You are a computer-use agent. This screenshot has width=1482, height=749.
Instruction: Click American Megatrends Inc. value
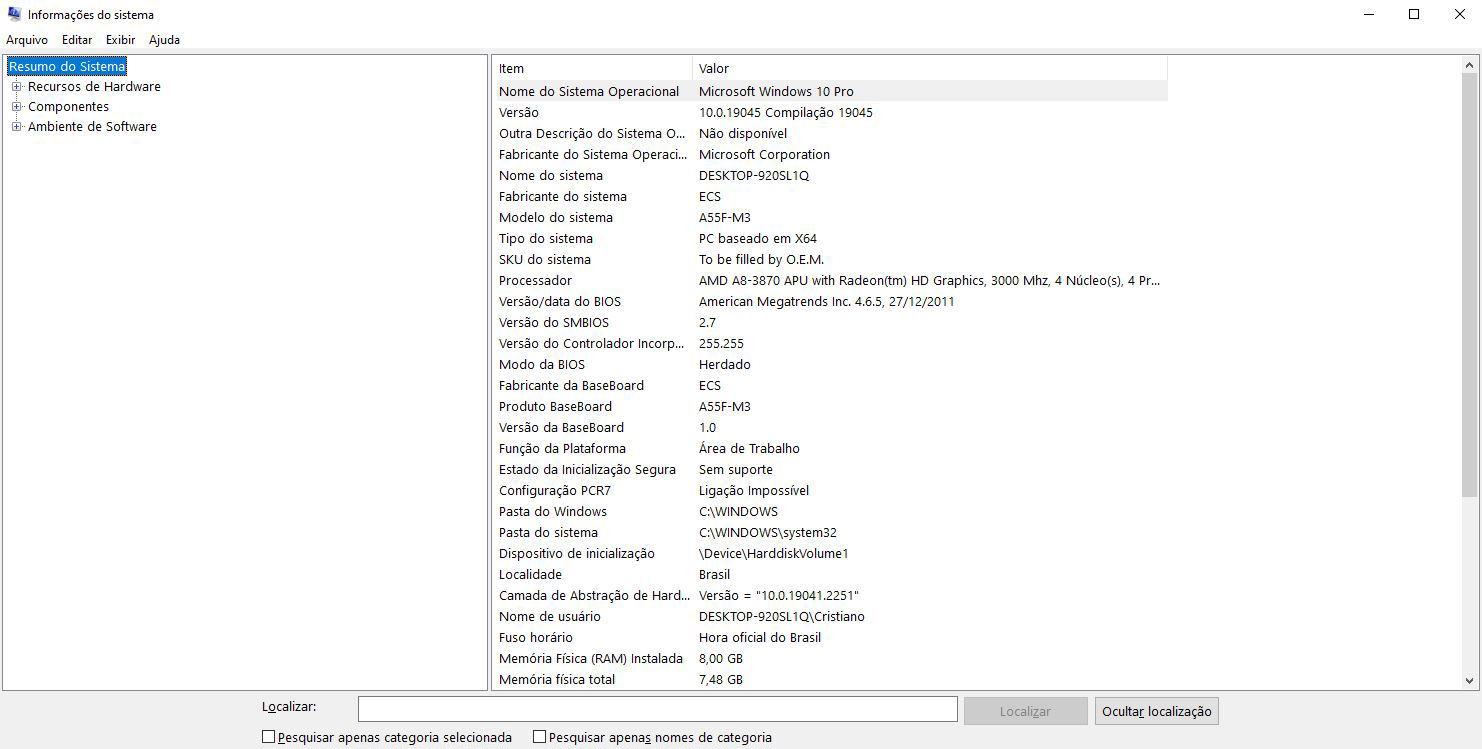(827, 301)
